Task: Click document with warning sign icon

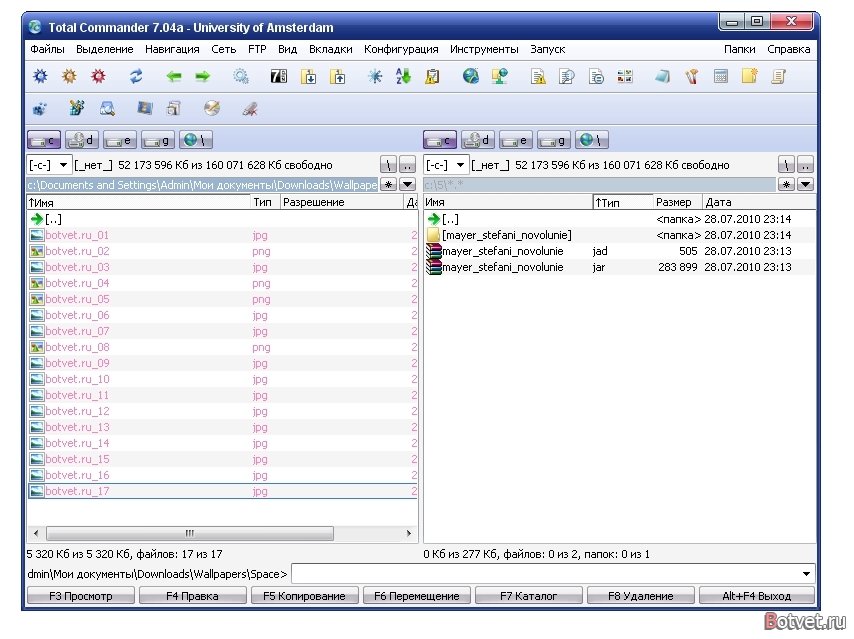Action: coord(538,76)
